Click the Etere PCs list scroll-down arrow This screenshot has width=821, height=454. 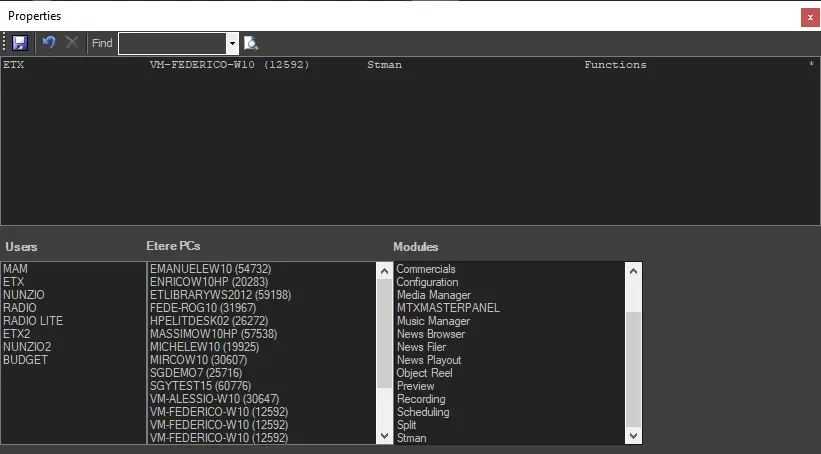385,436
